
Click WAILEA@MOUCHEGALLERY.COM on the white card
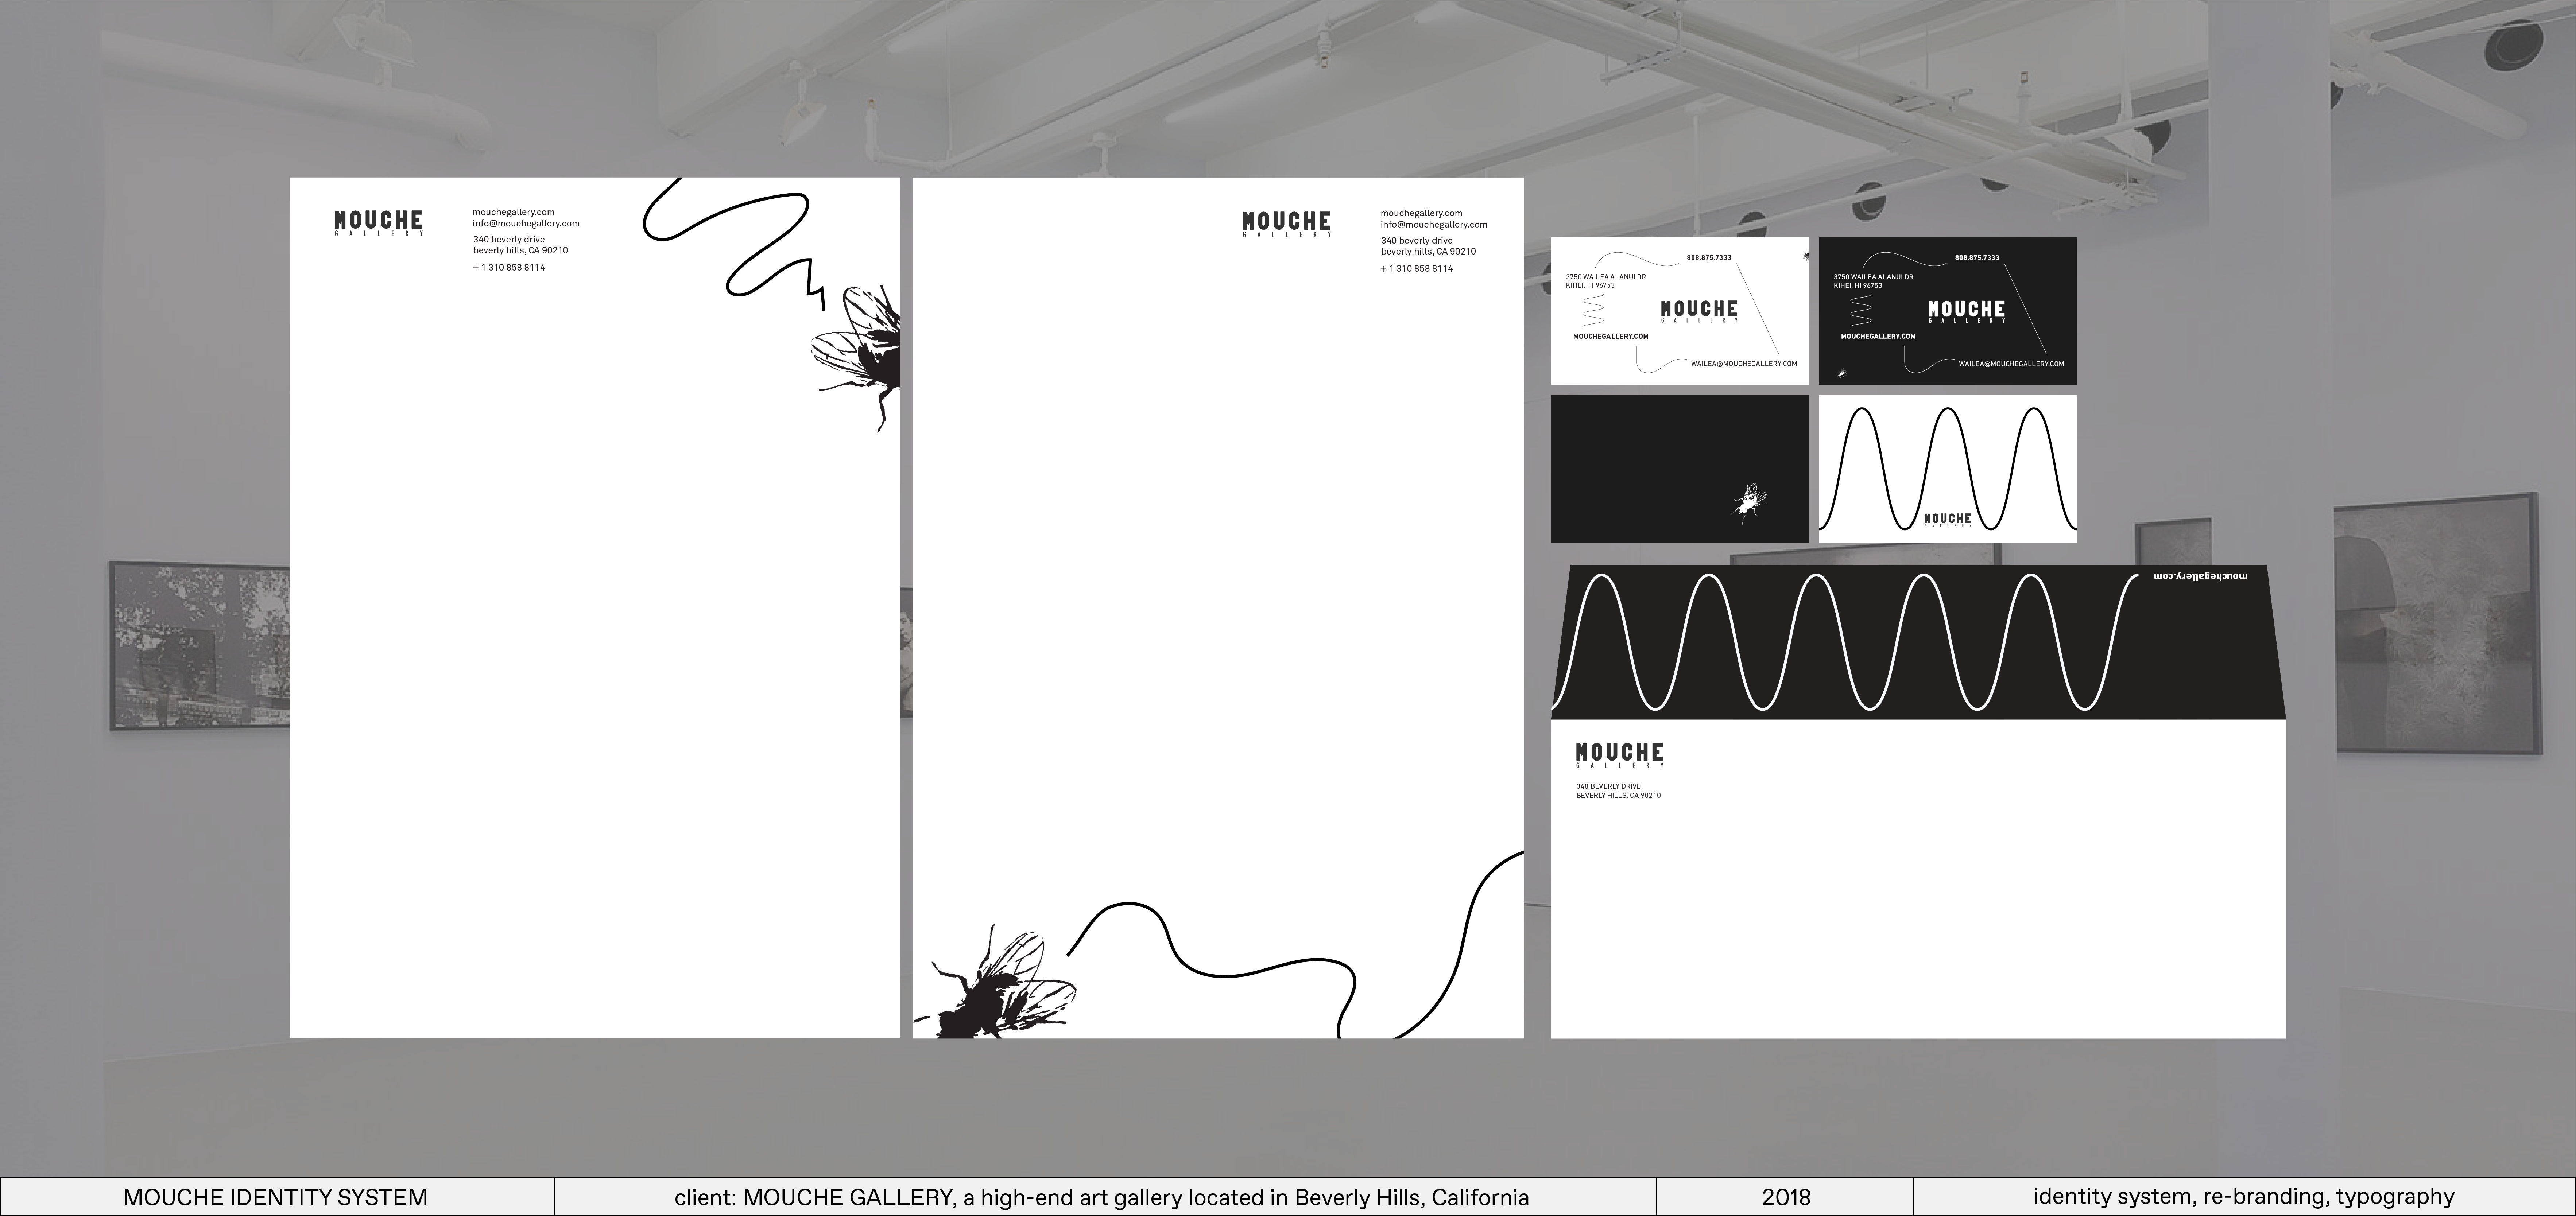tap(1744, 364)
